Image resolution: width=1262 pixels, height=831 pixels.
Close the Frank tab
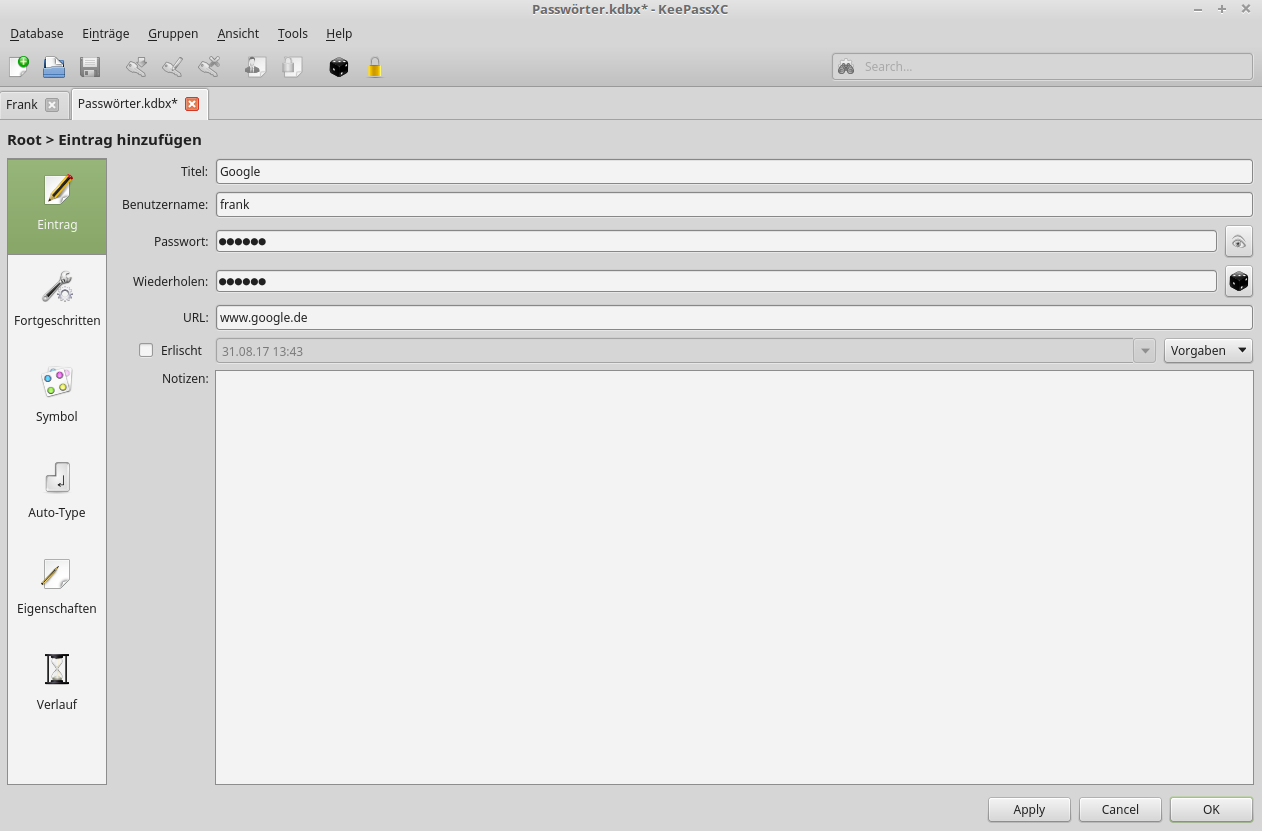(52, 105)
